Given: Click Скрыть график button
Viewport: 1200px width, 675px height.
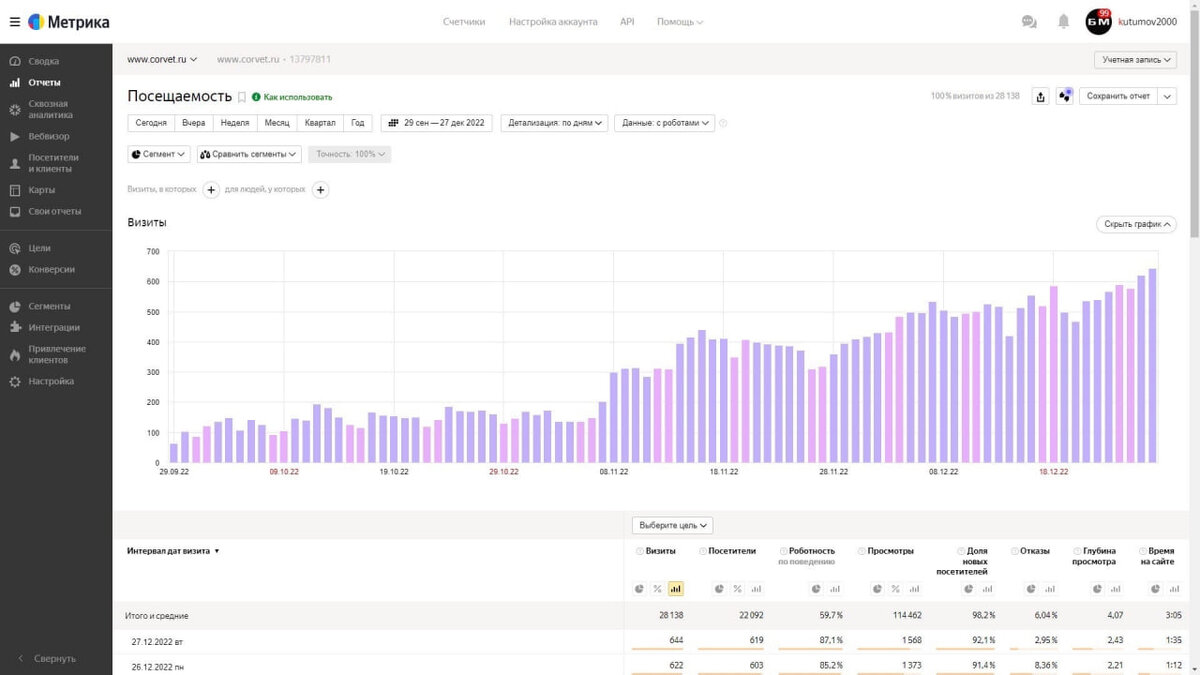Looking at the screenshot, I should (1136, 224).
